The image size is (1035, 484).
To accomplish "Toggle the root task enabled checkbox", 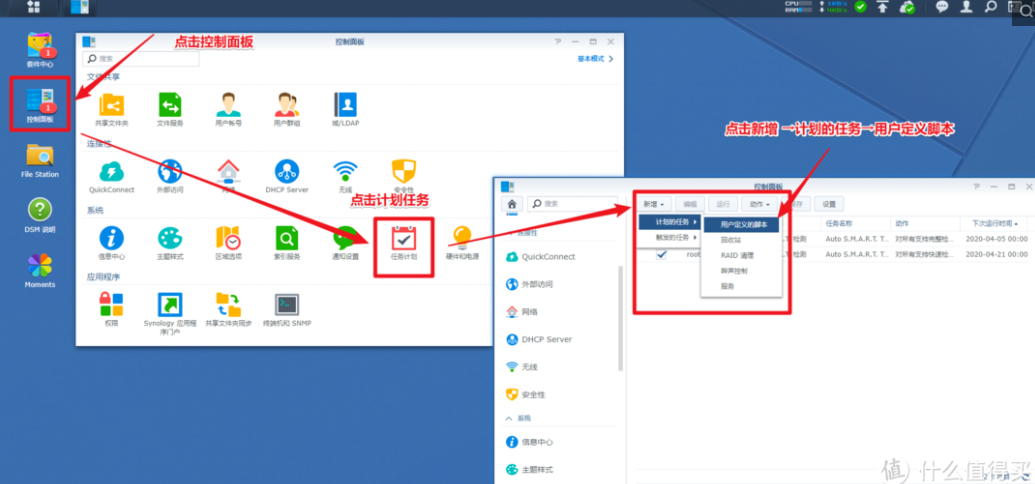I will click(661, 255).
